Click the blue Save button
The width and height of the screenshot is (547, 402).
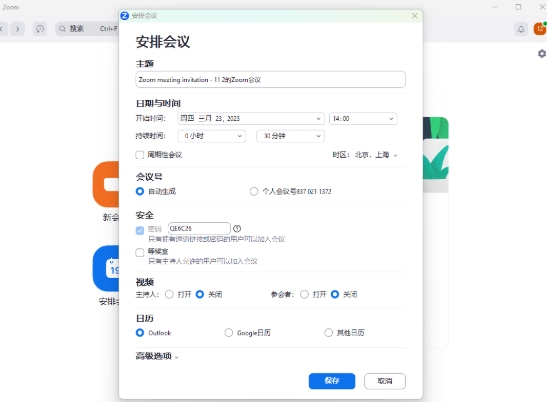[332, 381]
